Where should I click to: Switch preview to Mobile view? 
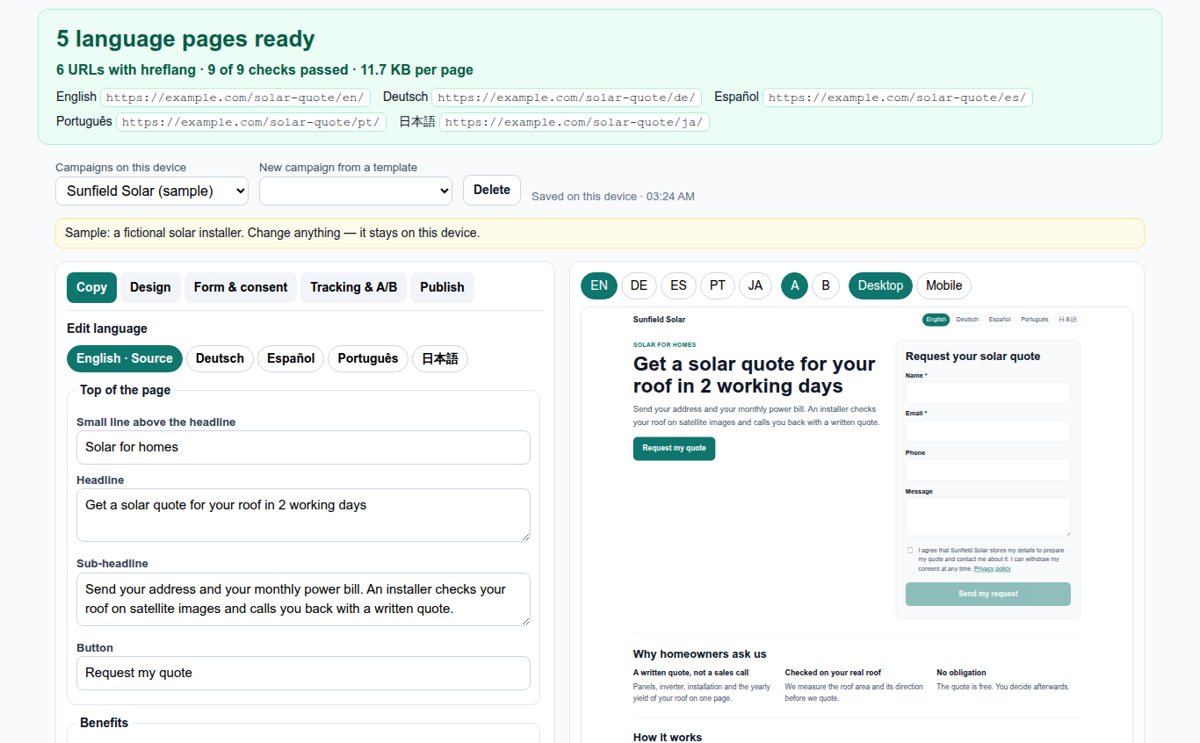943,285
